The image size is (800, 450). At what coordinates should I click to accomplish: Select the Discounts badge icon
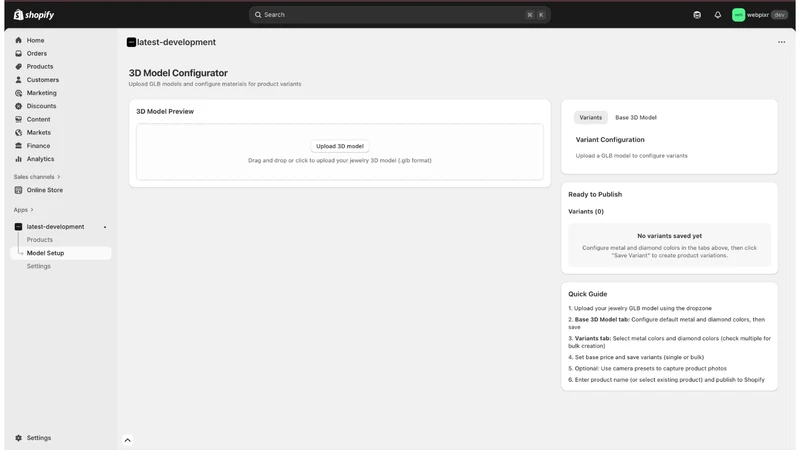tap(18, 106)
